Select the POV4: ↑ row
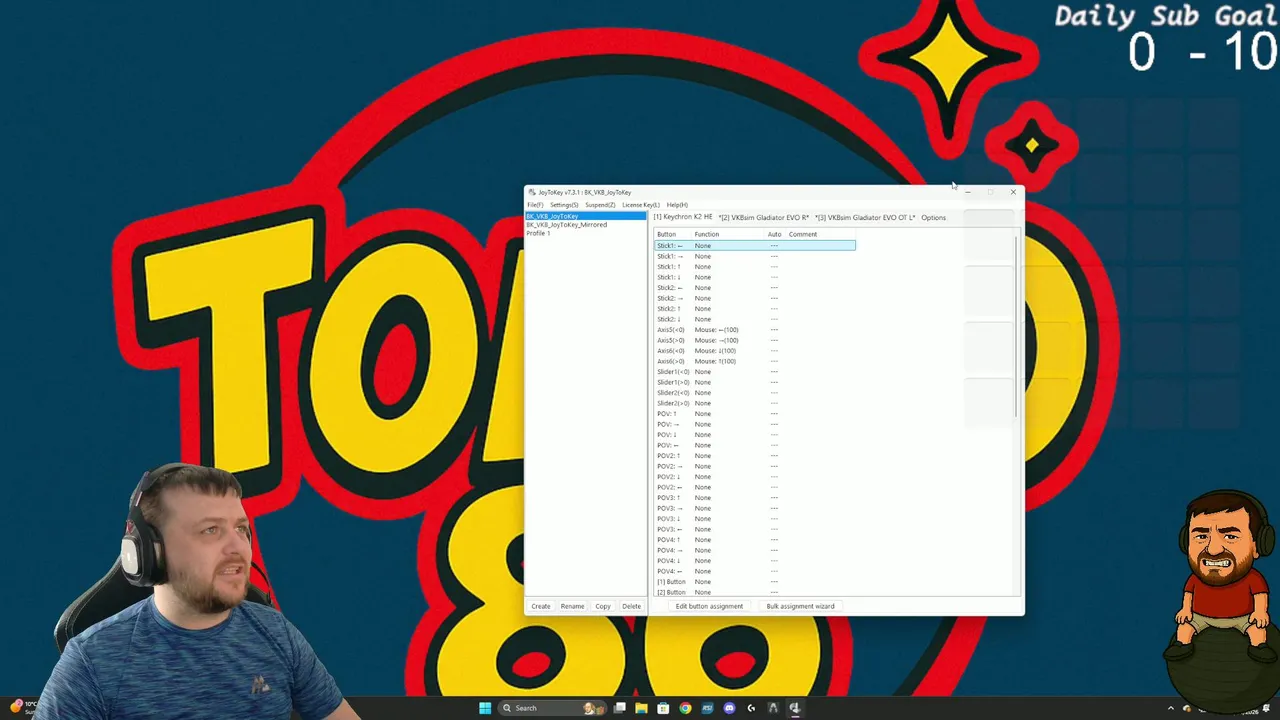 [755, 540]
